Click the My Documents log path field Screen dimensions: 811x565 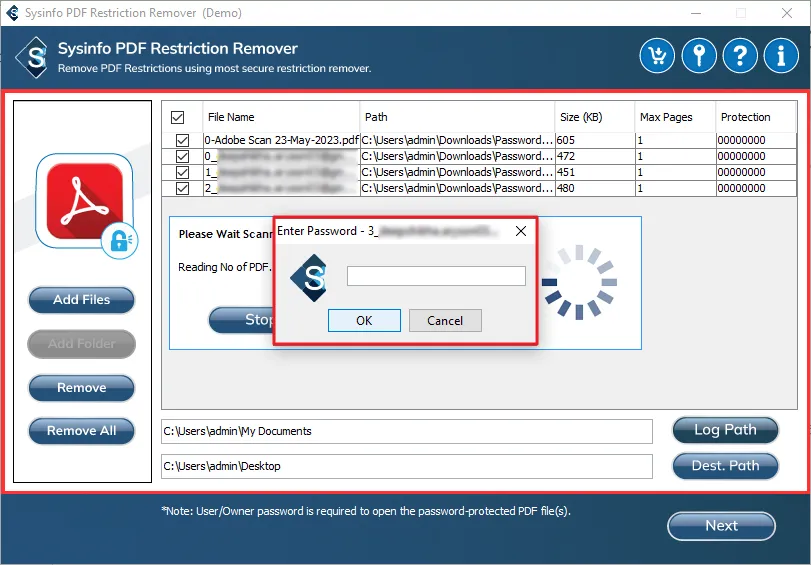coord(407,432)
